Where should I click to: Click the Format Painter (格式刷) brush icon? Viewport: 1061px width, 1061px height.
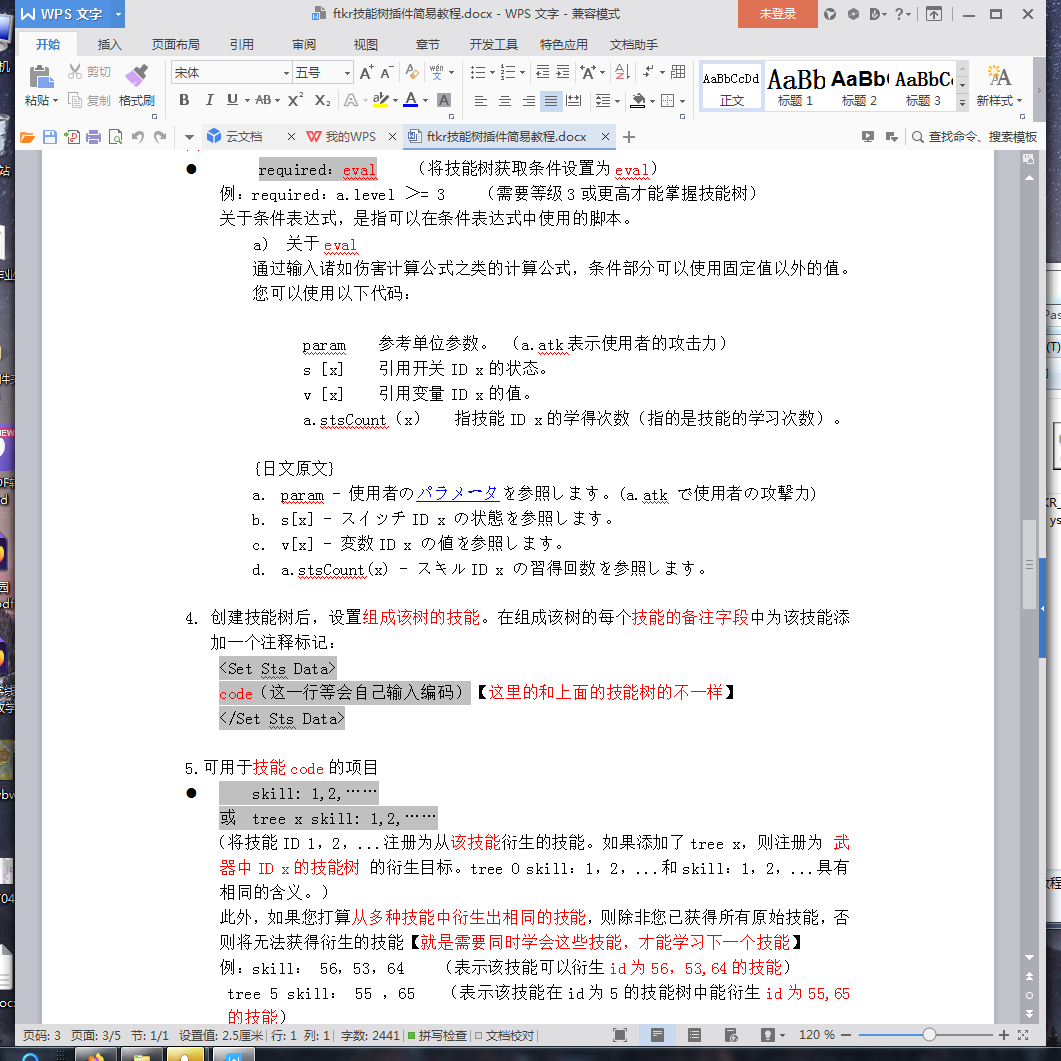point(136,75)
